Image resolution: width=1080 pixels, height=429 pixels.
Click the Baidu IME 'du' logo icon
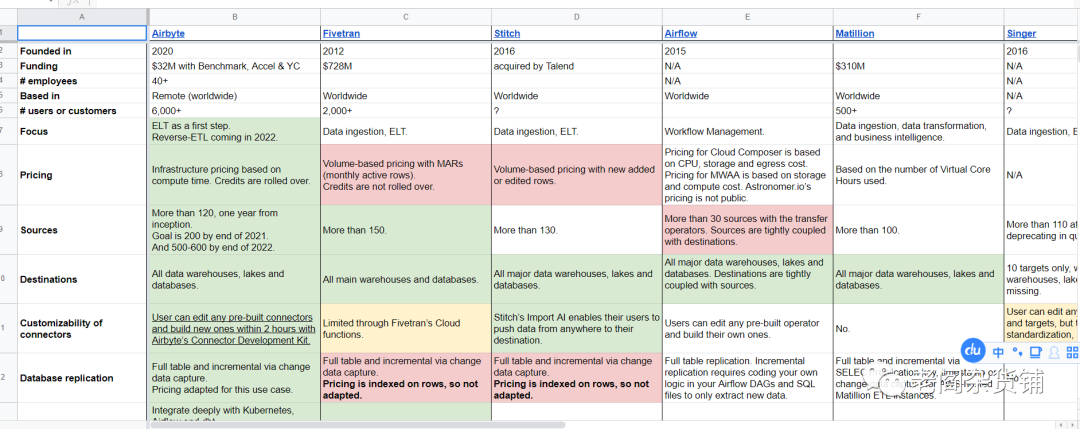coord(973,351)
